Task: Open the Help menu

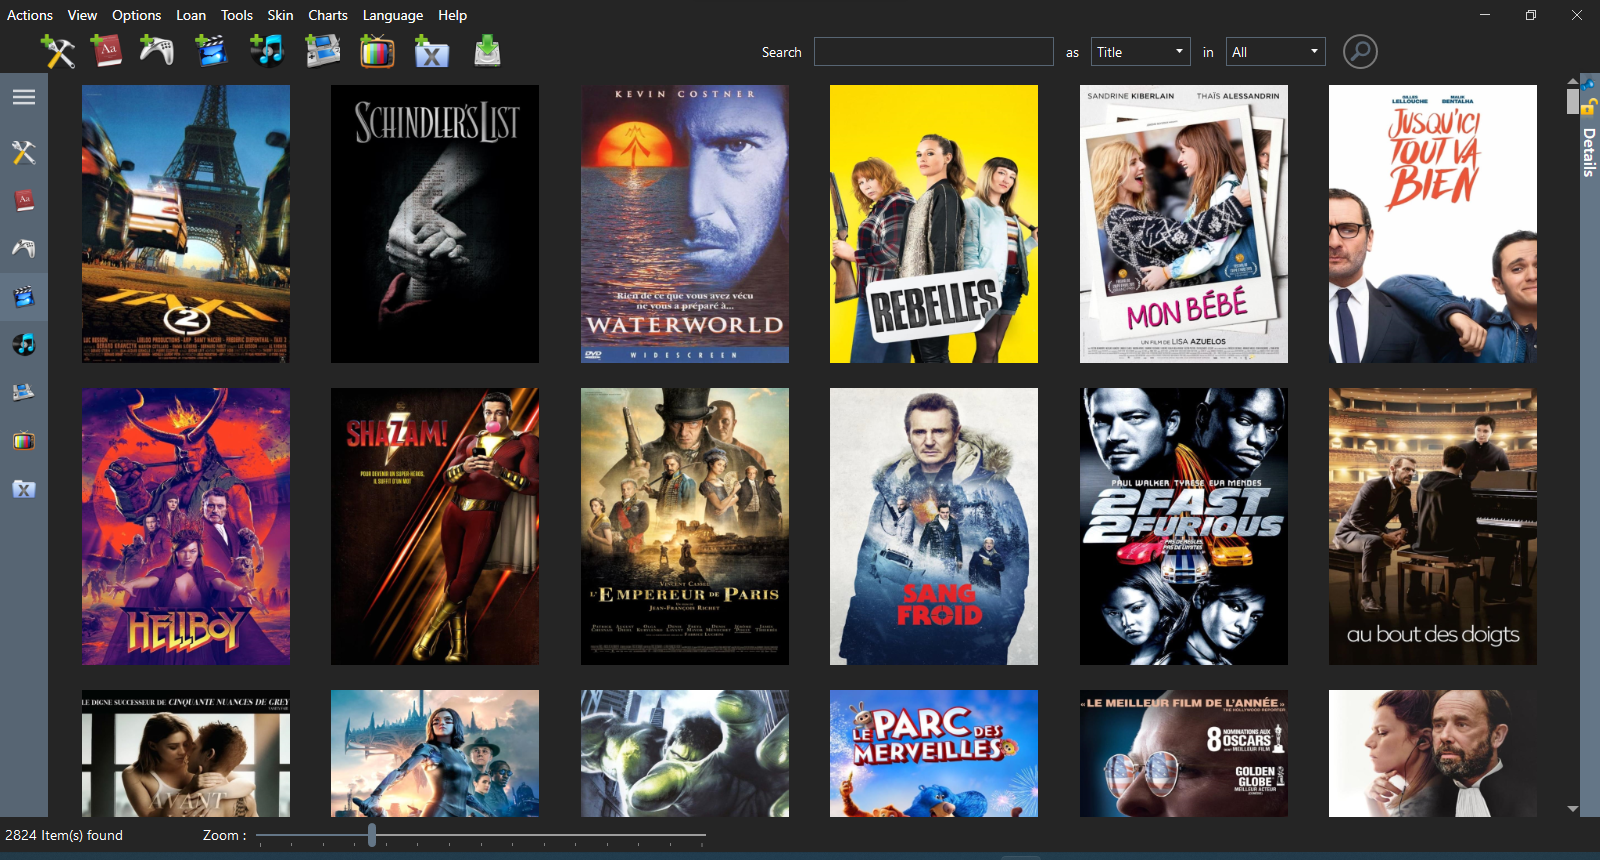Action: click(452, 15)
